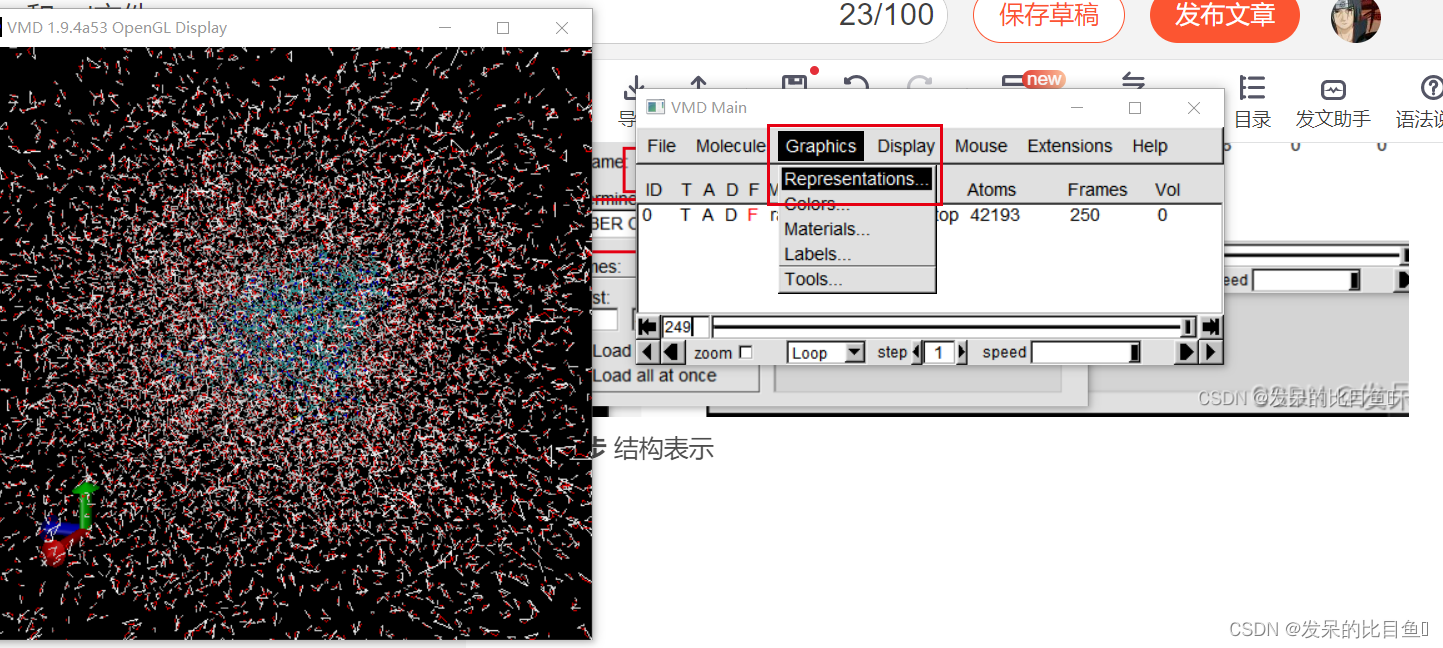1443x648 pixels.
Task: Toggle Drawn flag D for molecule 0
Action: [x=731, y=215]
